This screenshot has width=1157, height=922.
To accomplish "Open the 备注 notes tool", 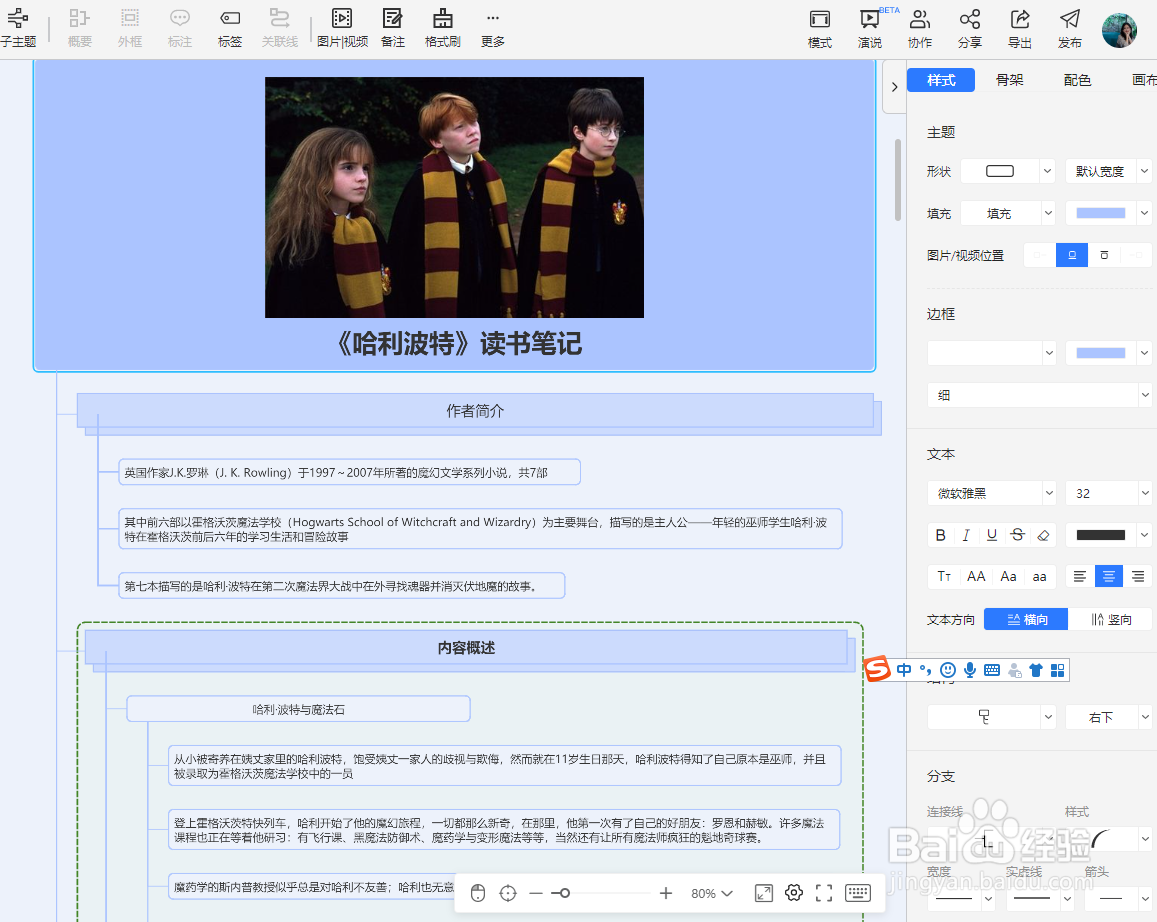I will click(x=393, y=28).
